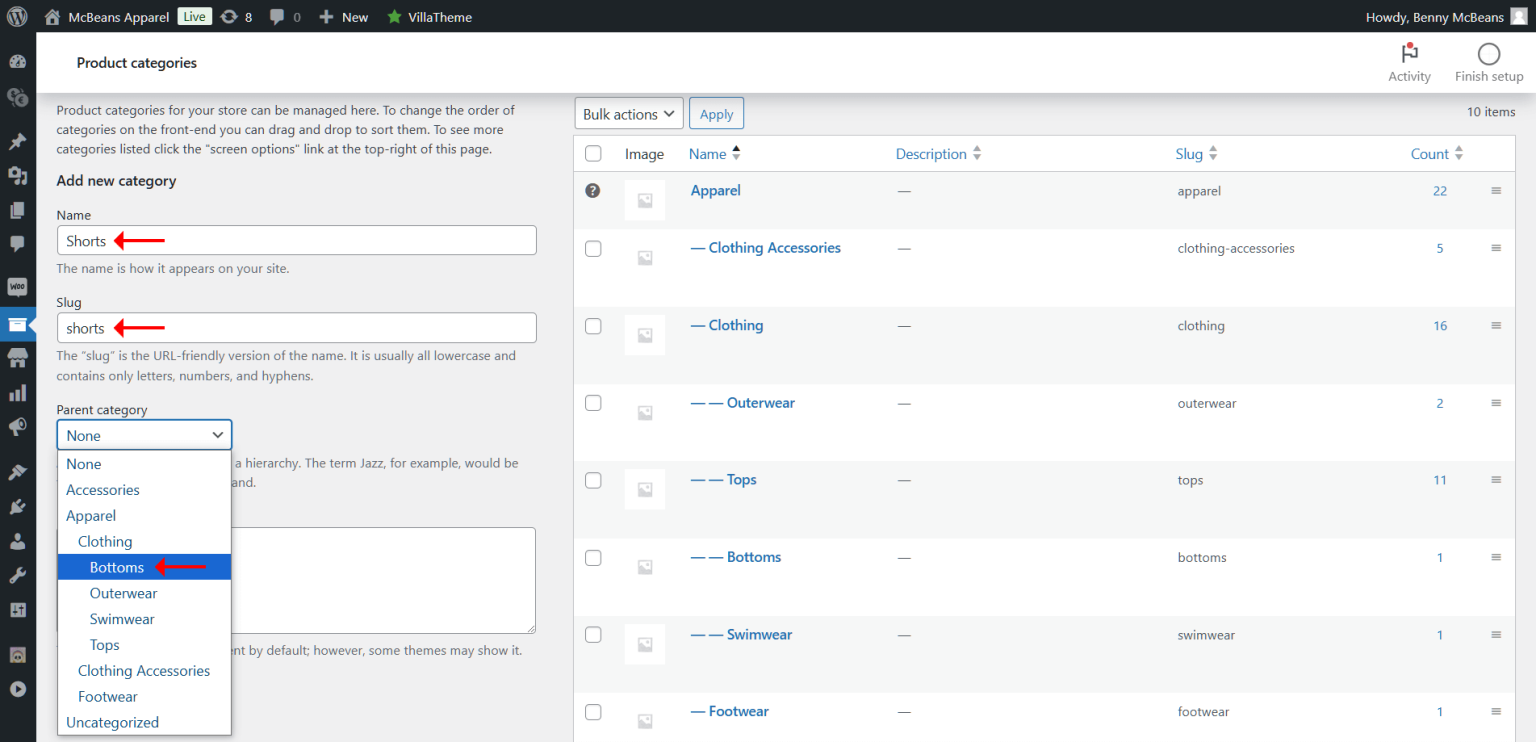Open the Users sidebar icon
Viewport: 1536px width, 742px height.
17,541
